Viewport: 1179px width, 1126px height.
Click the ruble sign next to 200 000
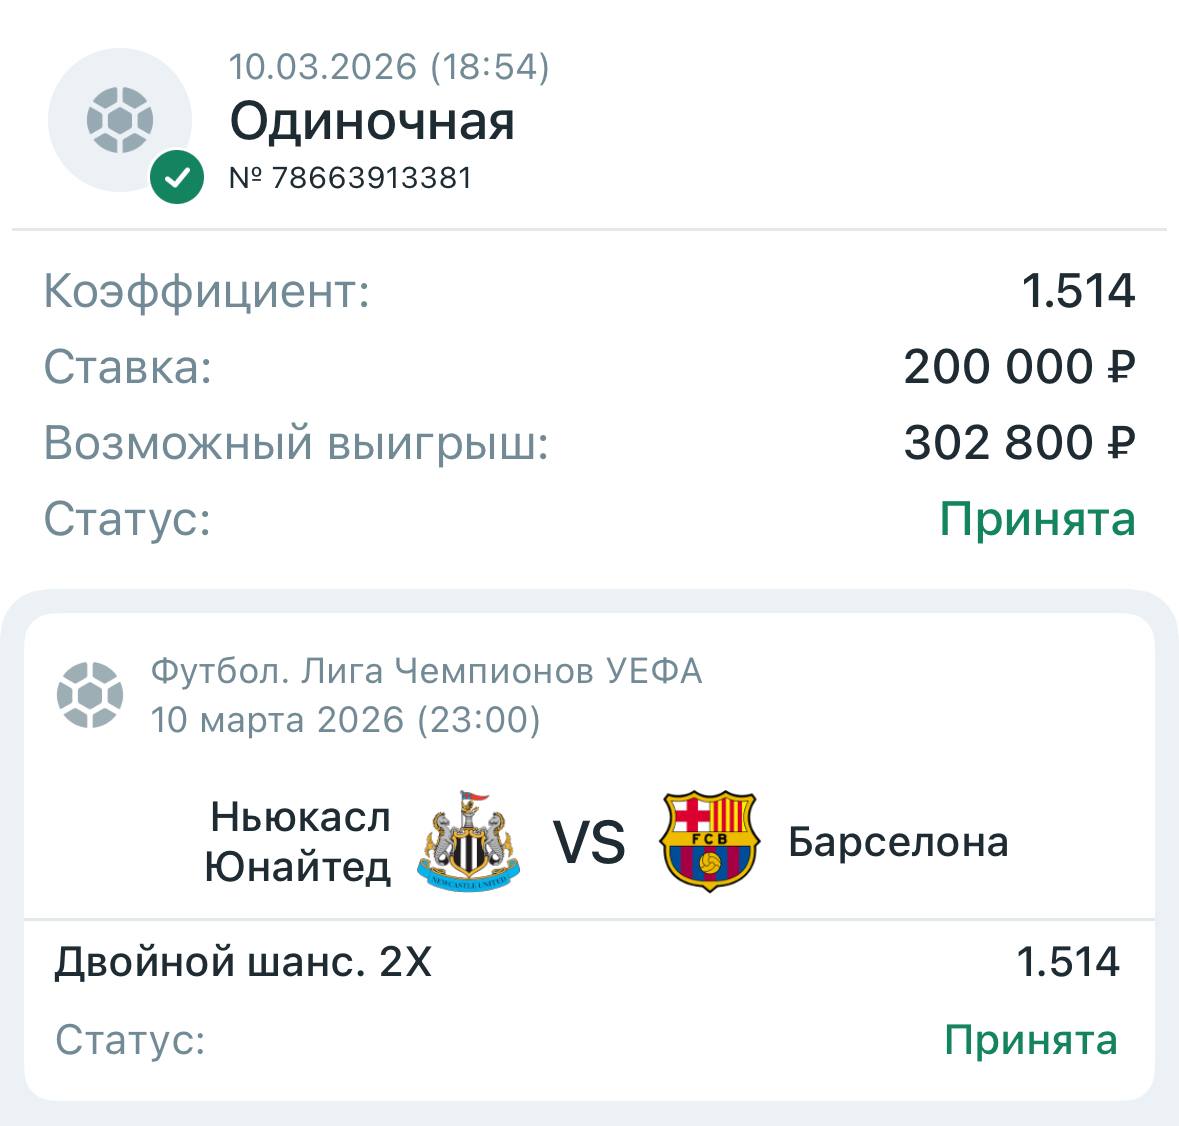coord(1121,367)
